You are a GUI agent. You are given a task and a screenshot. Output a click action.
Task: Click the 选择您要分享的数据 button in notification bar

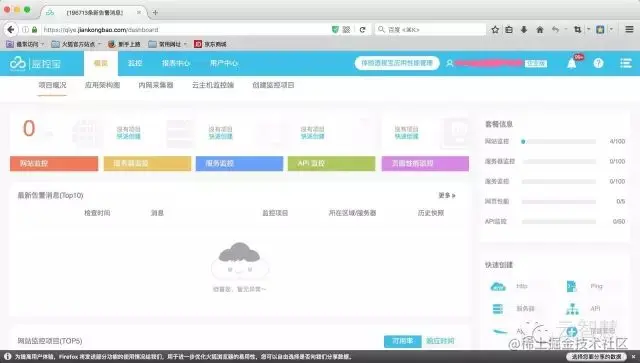pos(596,356)
